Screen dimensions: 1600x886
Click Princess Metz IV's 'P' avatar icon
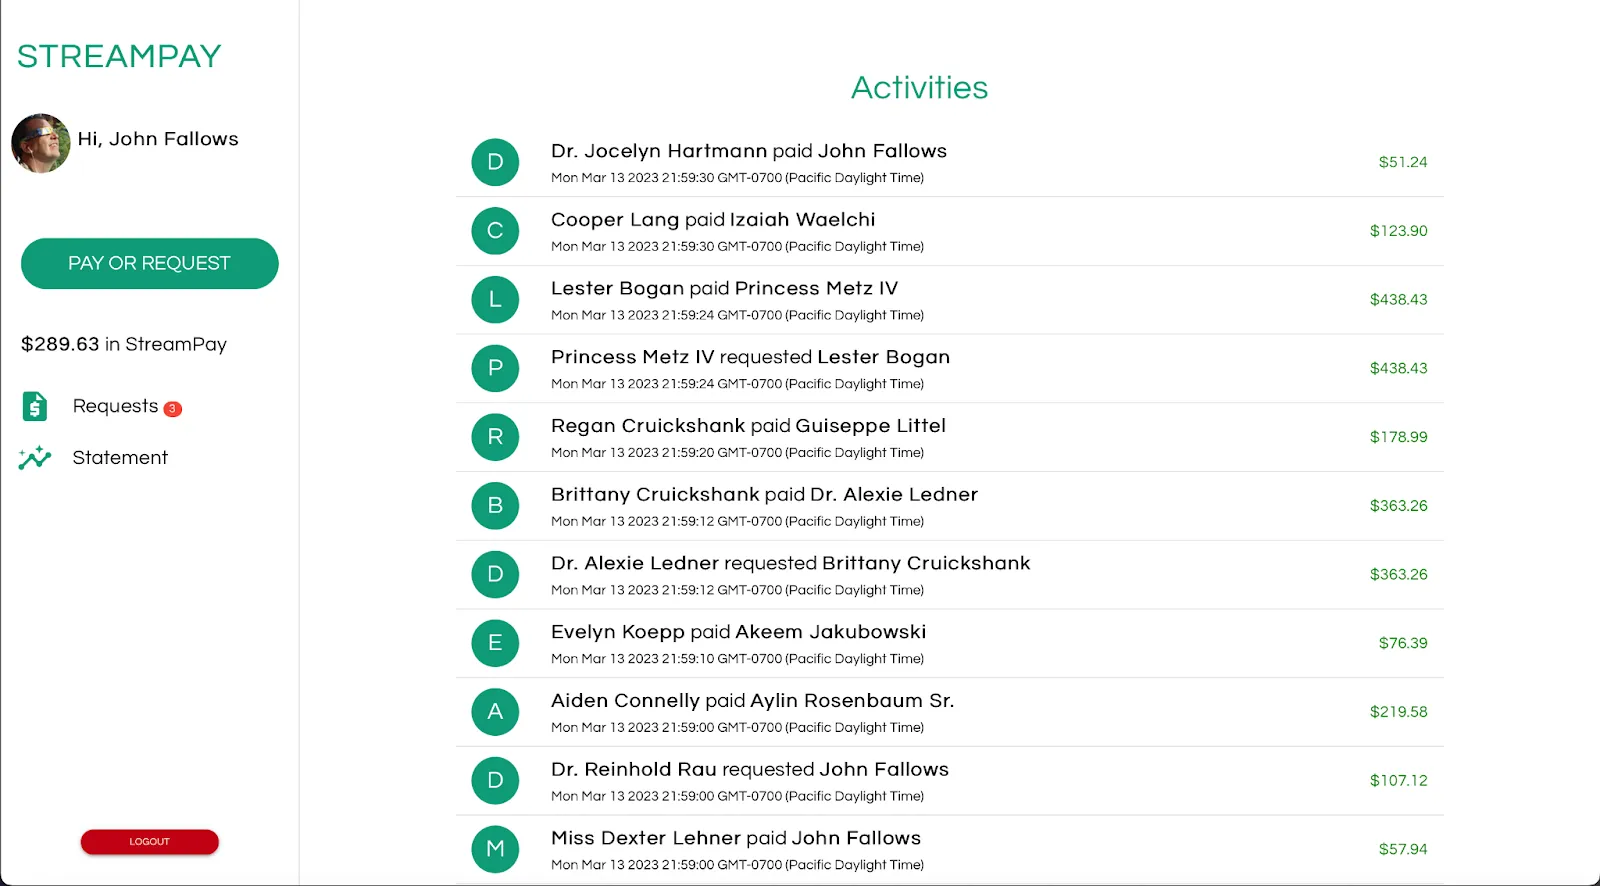point(494,368)
